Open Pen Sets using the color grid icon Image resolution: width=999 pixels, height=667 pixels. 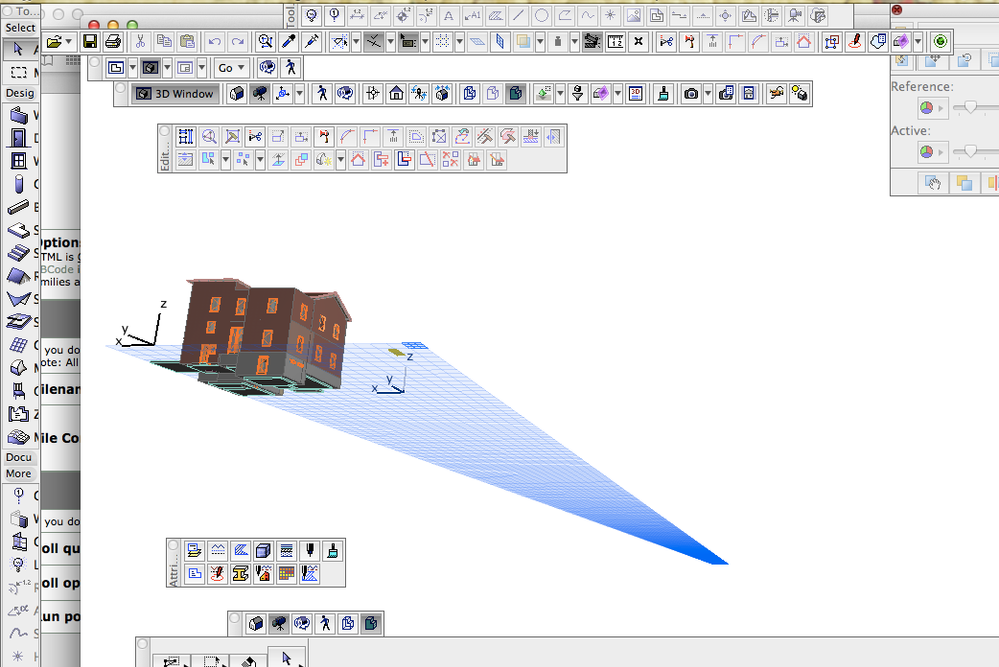tap(285, 573)
